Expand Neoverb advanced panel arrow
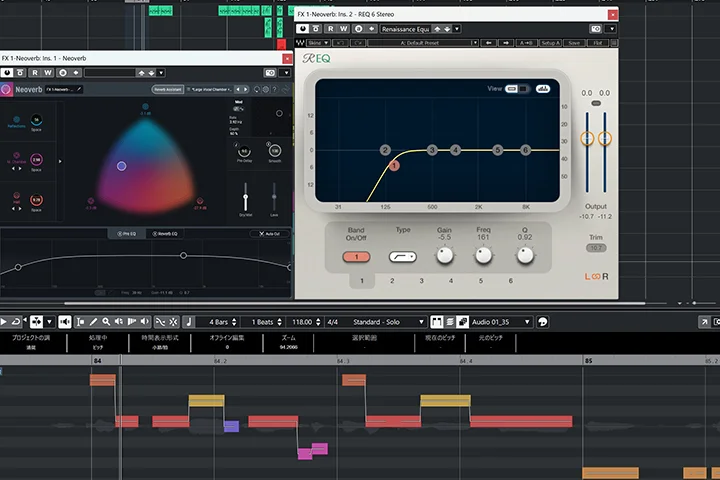This screenshot has height=480, width=720. tap(60, 161)
